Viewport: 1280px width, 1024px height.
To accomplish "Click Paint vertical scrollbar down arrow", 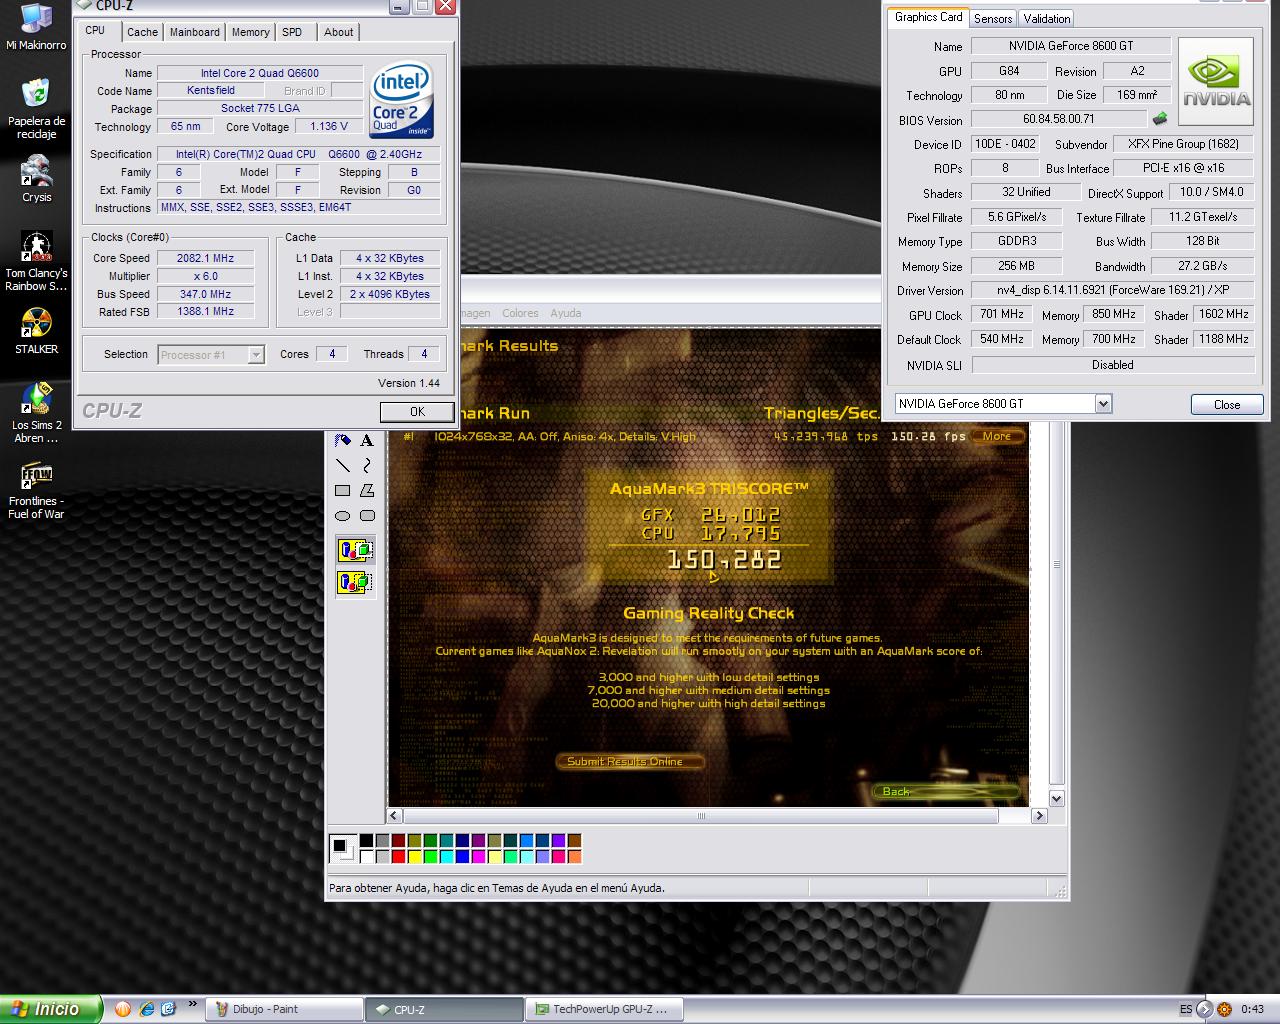I will [1056, 798].
